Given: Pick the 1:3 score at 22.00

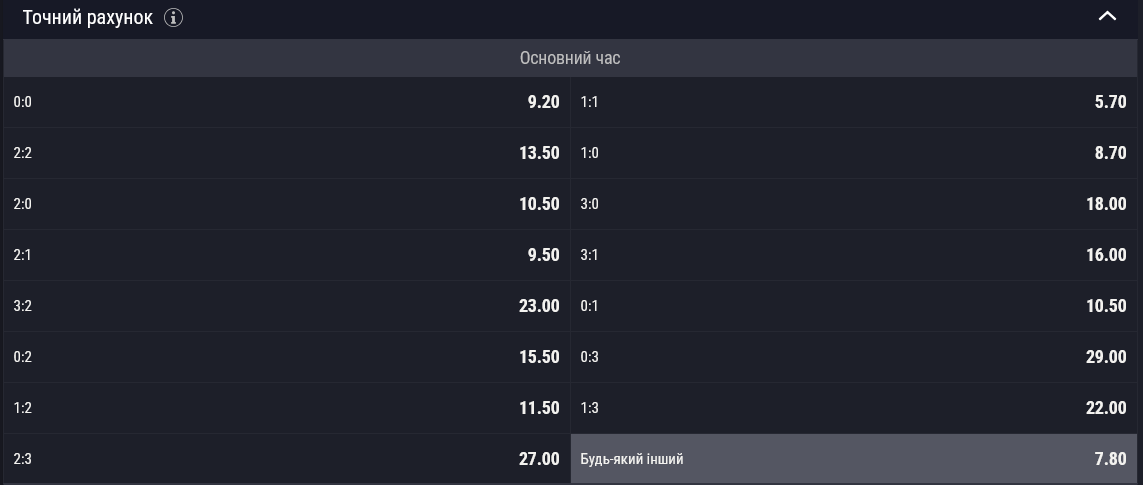Looking at the screenshot, I should click(x=854, y=408).
